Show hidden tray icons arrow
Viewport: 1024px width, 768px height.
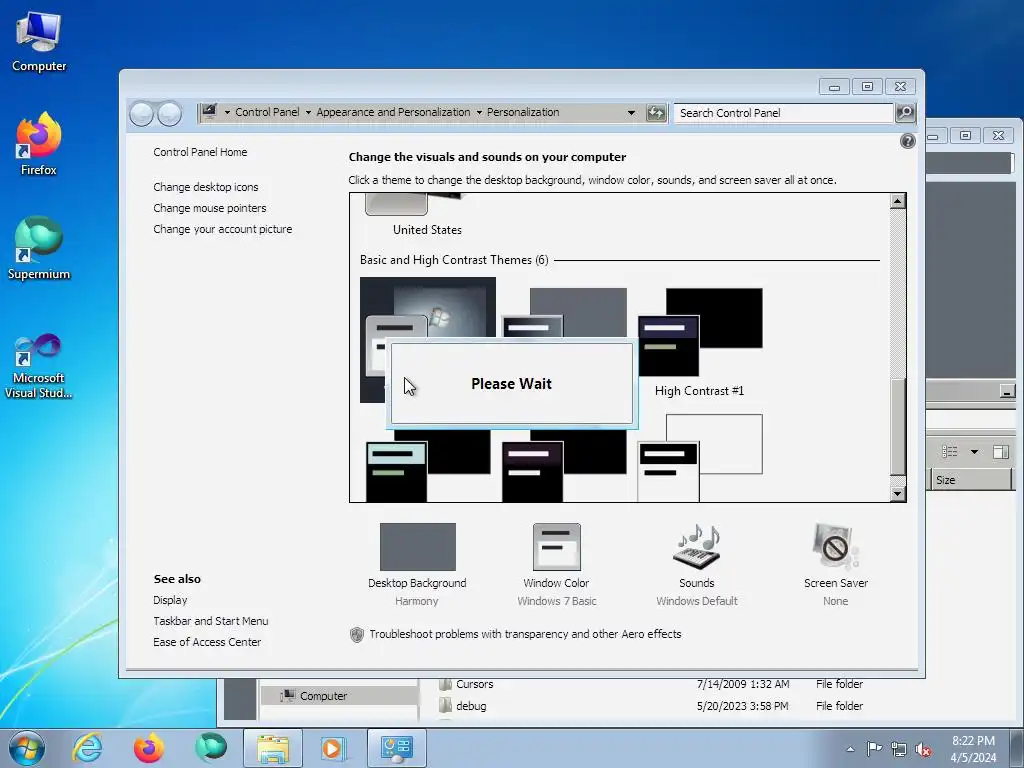(x=850, y=749)
